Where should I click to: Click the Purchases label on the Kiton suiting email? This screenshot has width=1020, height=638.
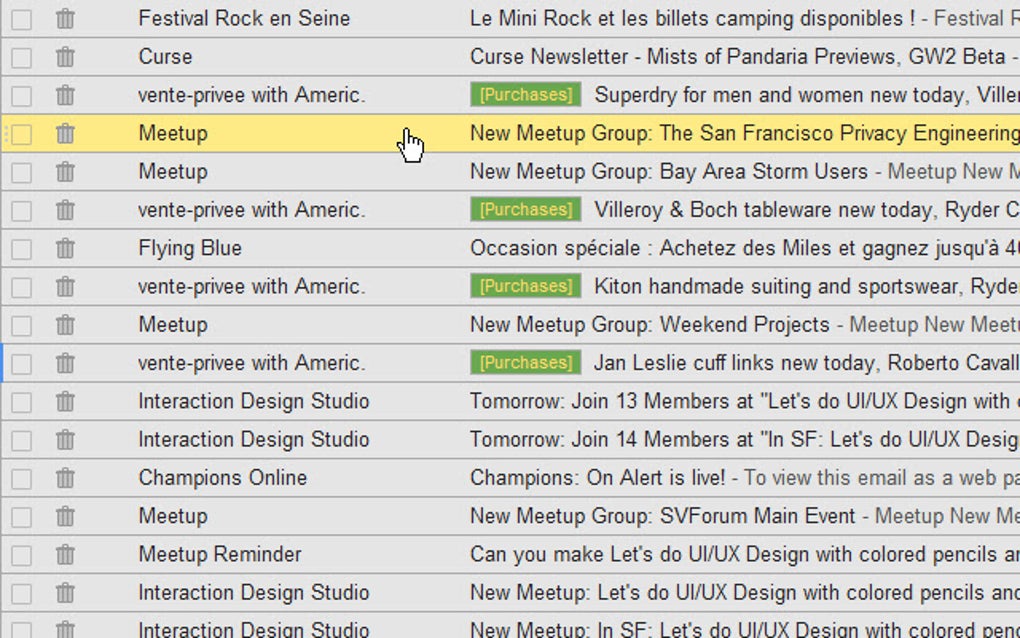(524, 286)
